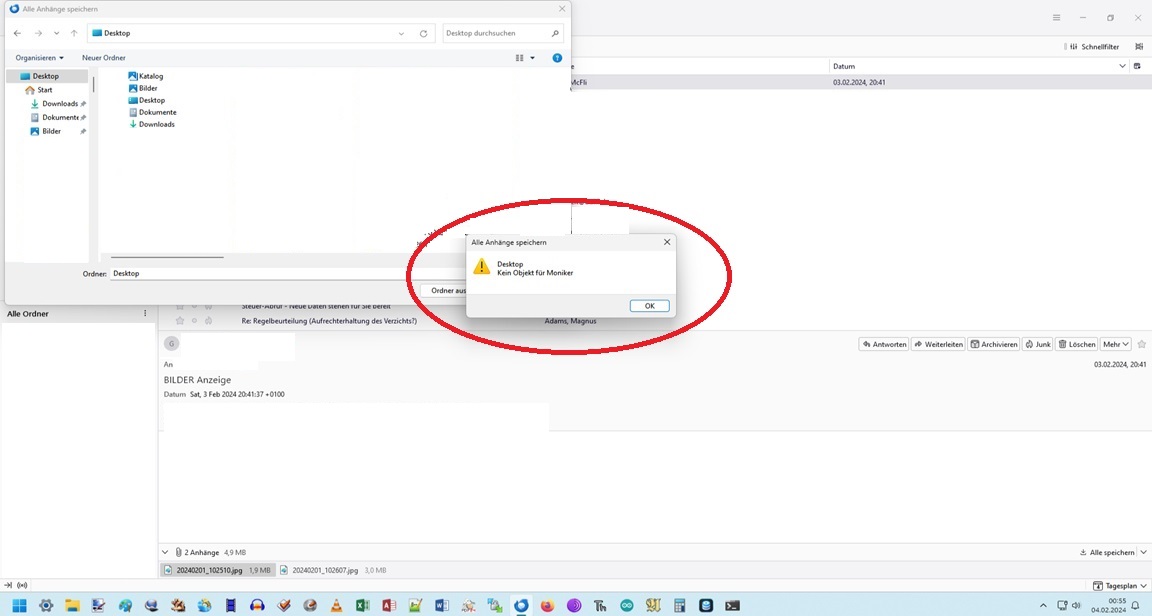Open view options dropdown arrow

(533, 57)
